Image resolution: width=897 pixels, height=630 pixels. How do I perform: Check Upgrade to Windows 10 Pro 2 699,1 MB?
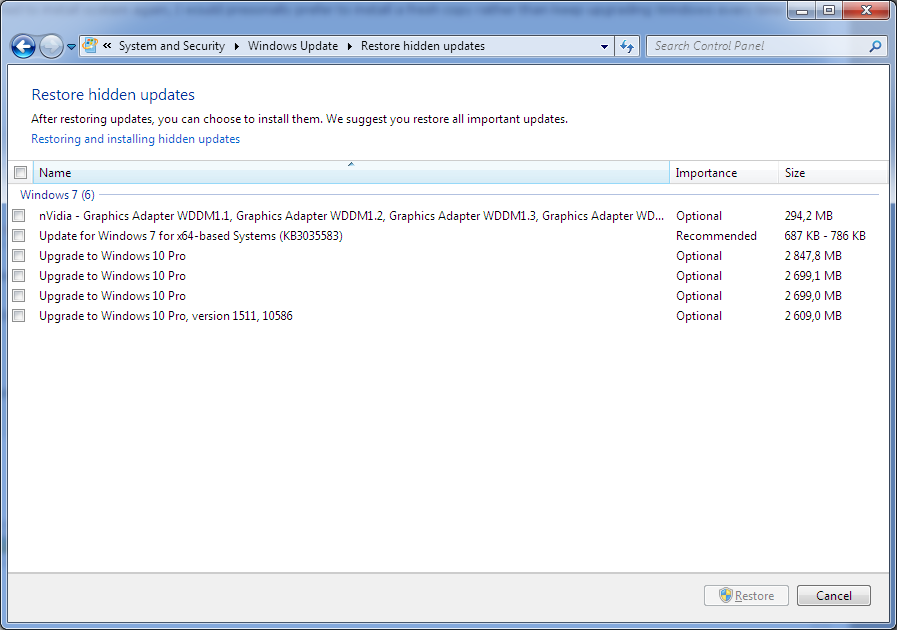pyautogui.click(x=19, y=276)
